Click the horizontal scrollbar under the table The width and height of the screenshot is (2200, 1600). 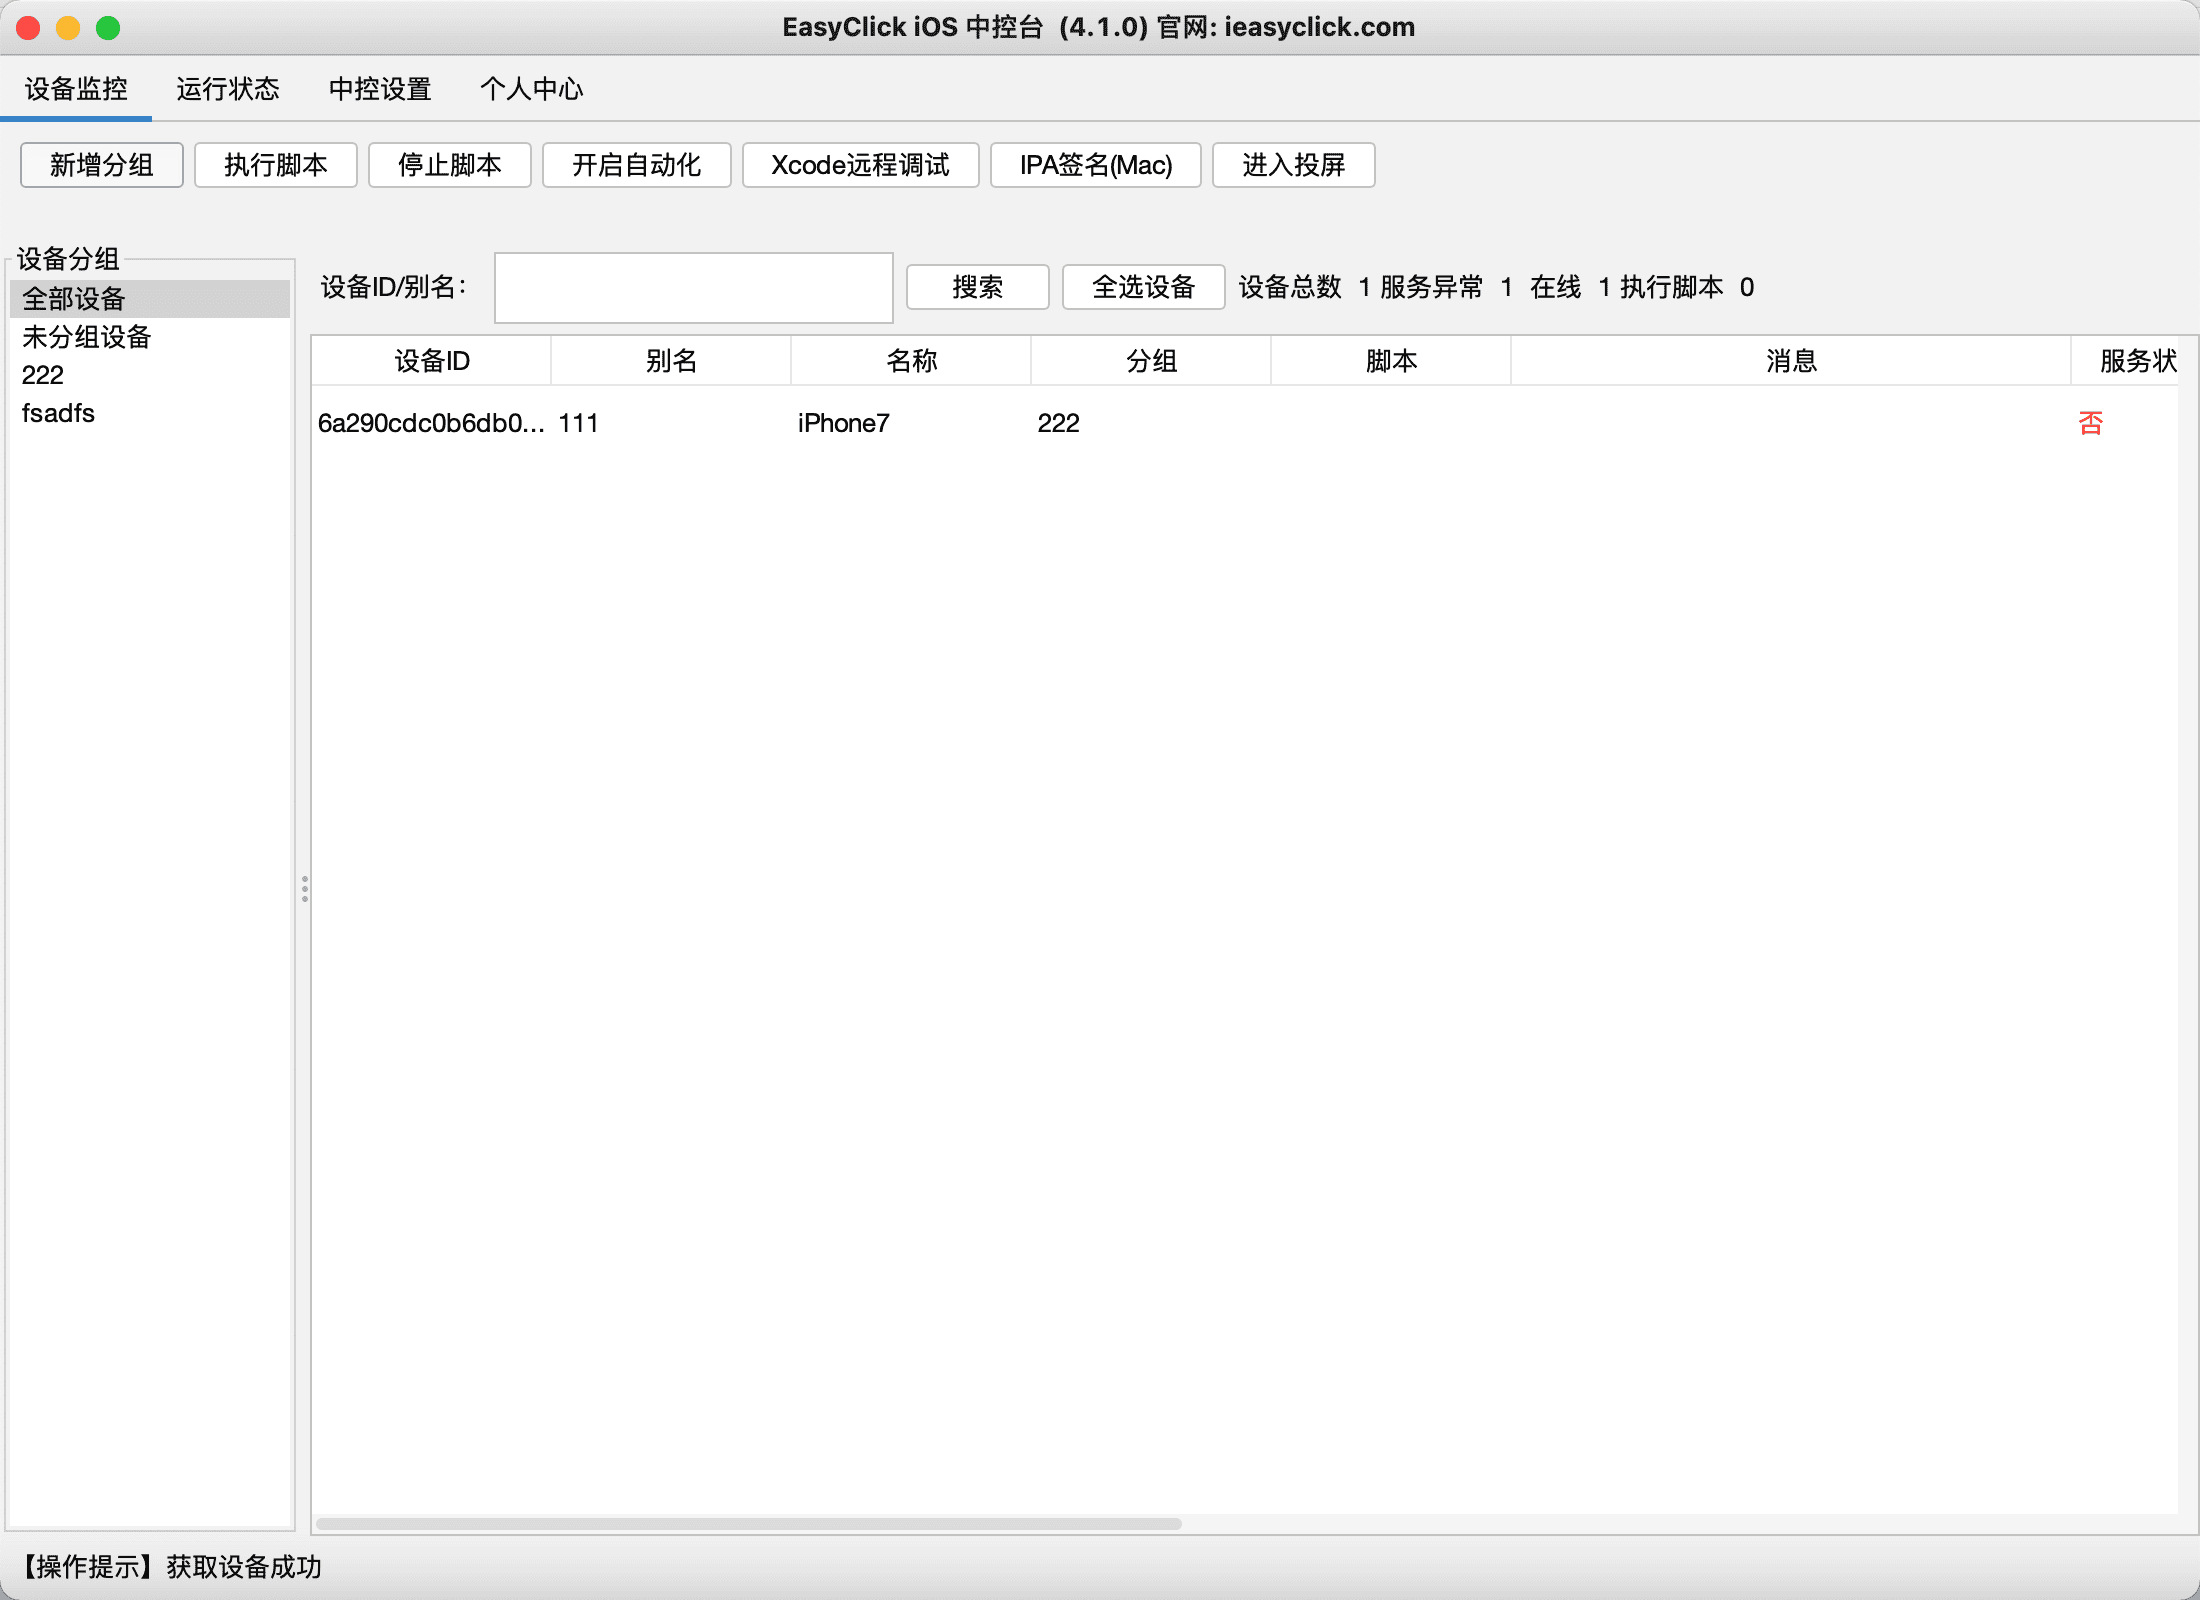[748, 1524]
